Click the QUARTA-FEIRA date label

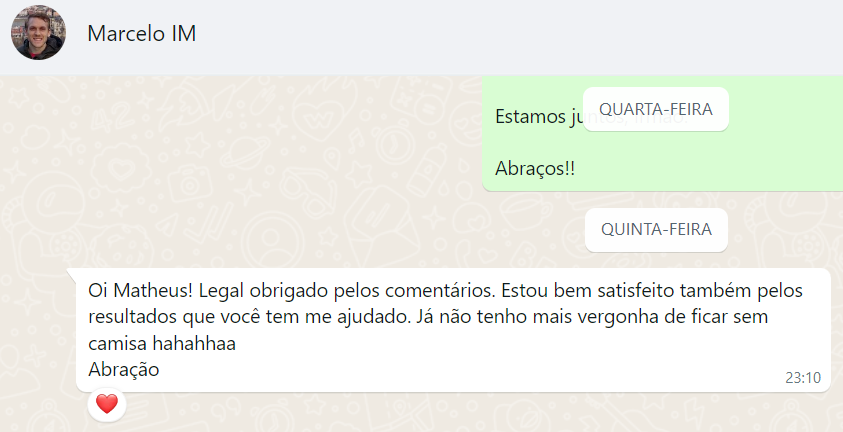[655, 110]
